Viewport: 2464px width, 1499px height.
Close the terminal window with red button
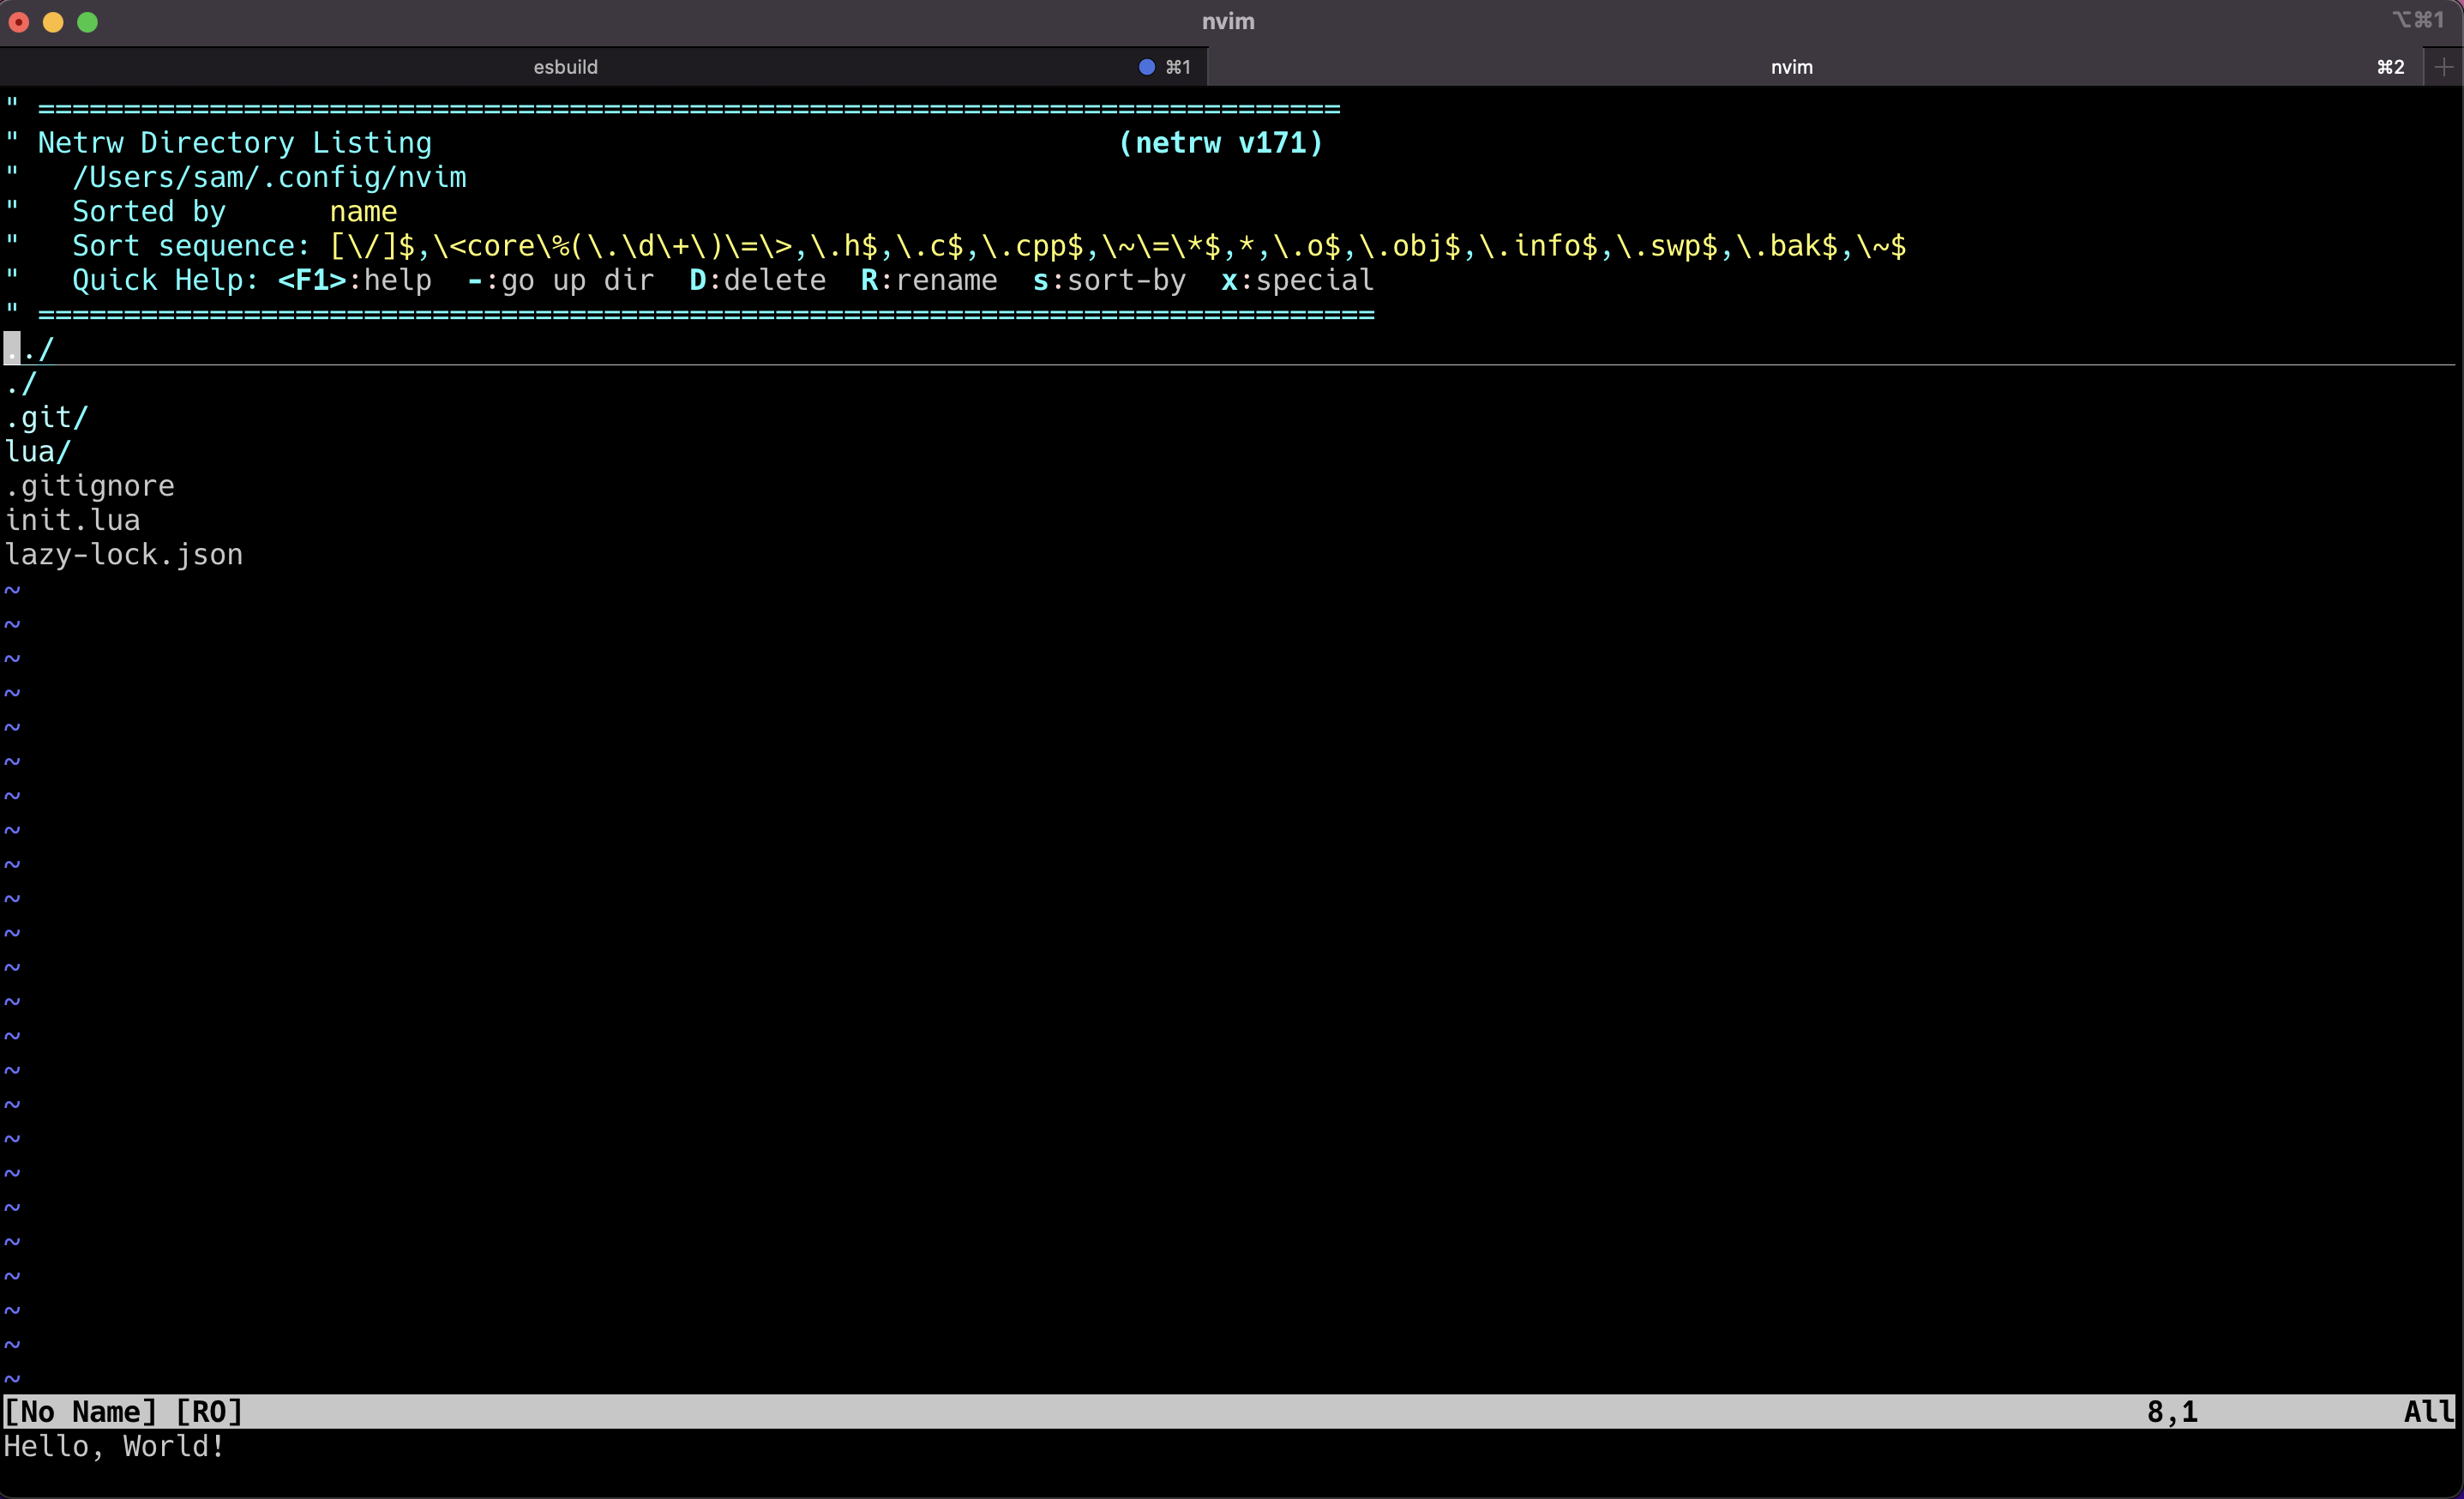coord(19,22)
